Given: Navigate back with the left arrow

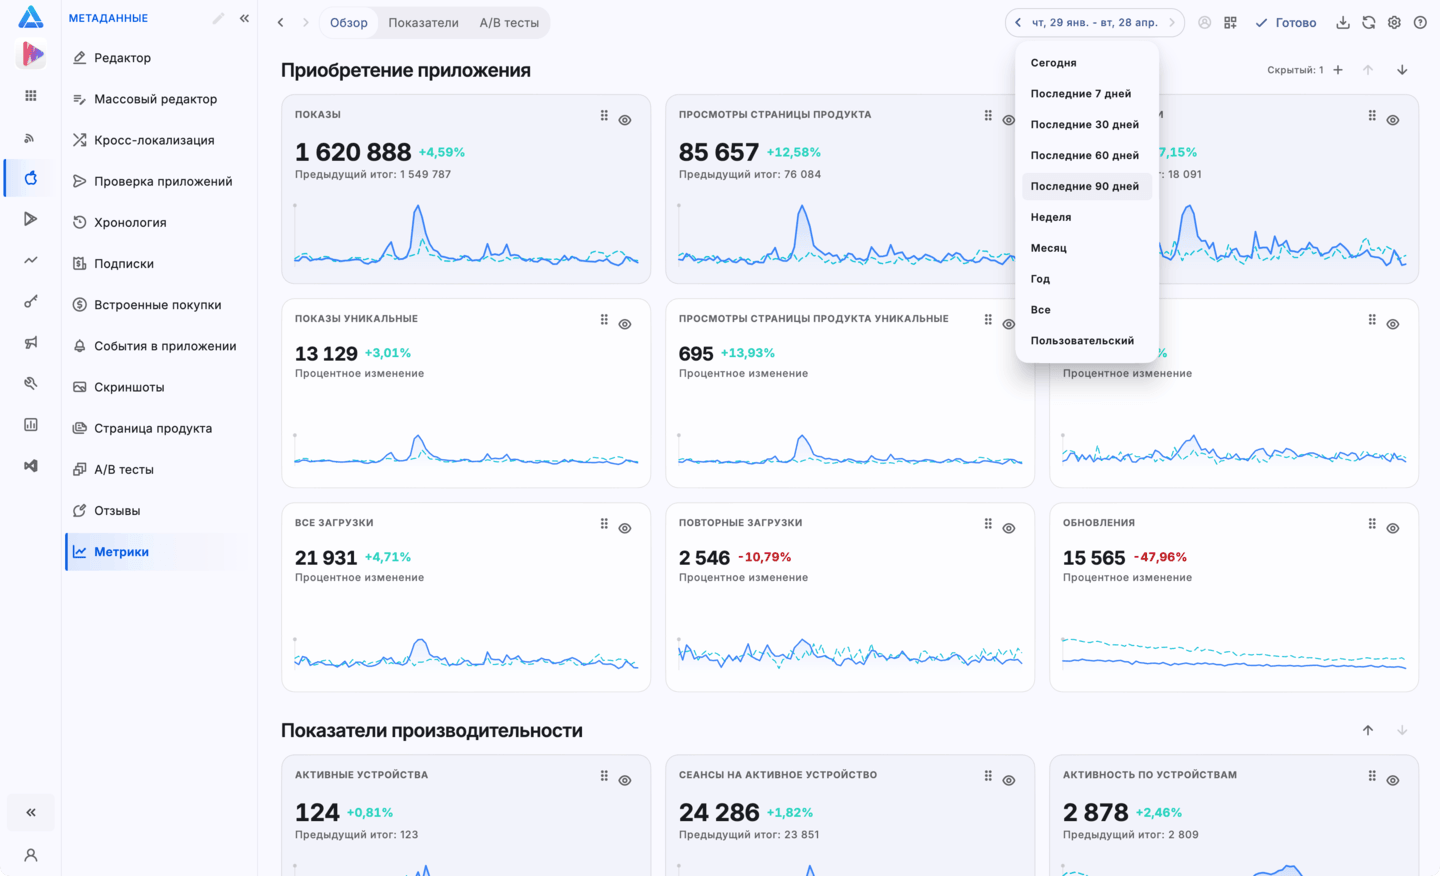Looking at the screenshot, I should pos(280,22).
